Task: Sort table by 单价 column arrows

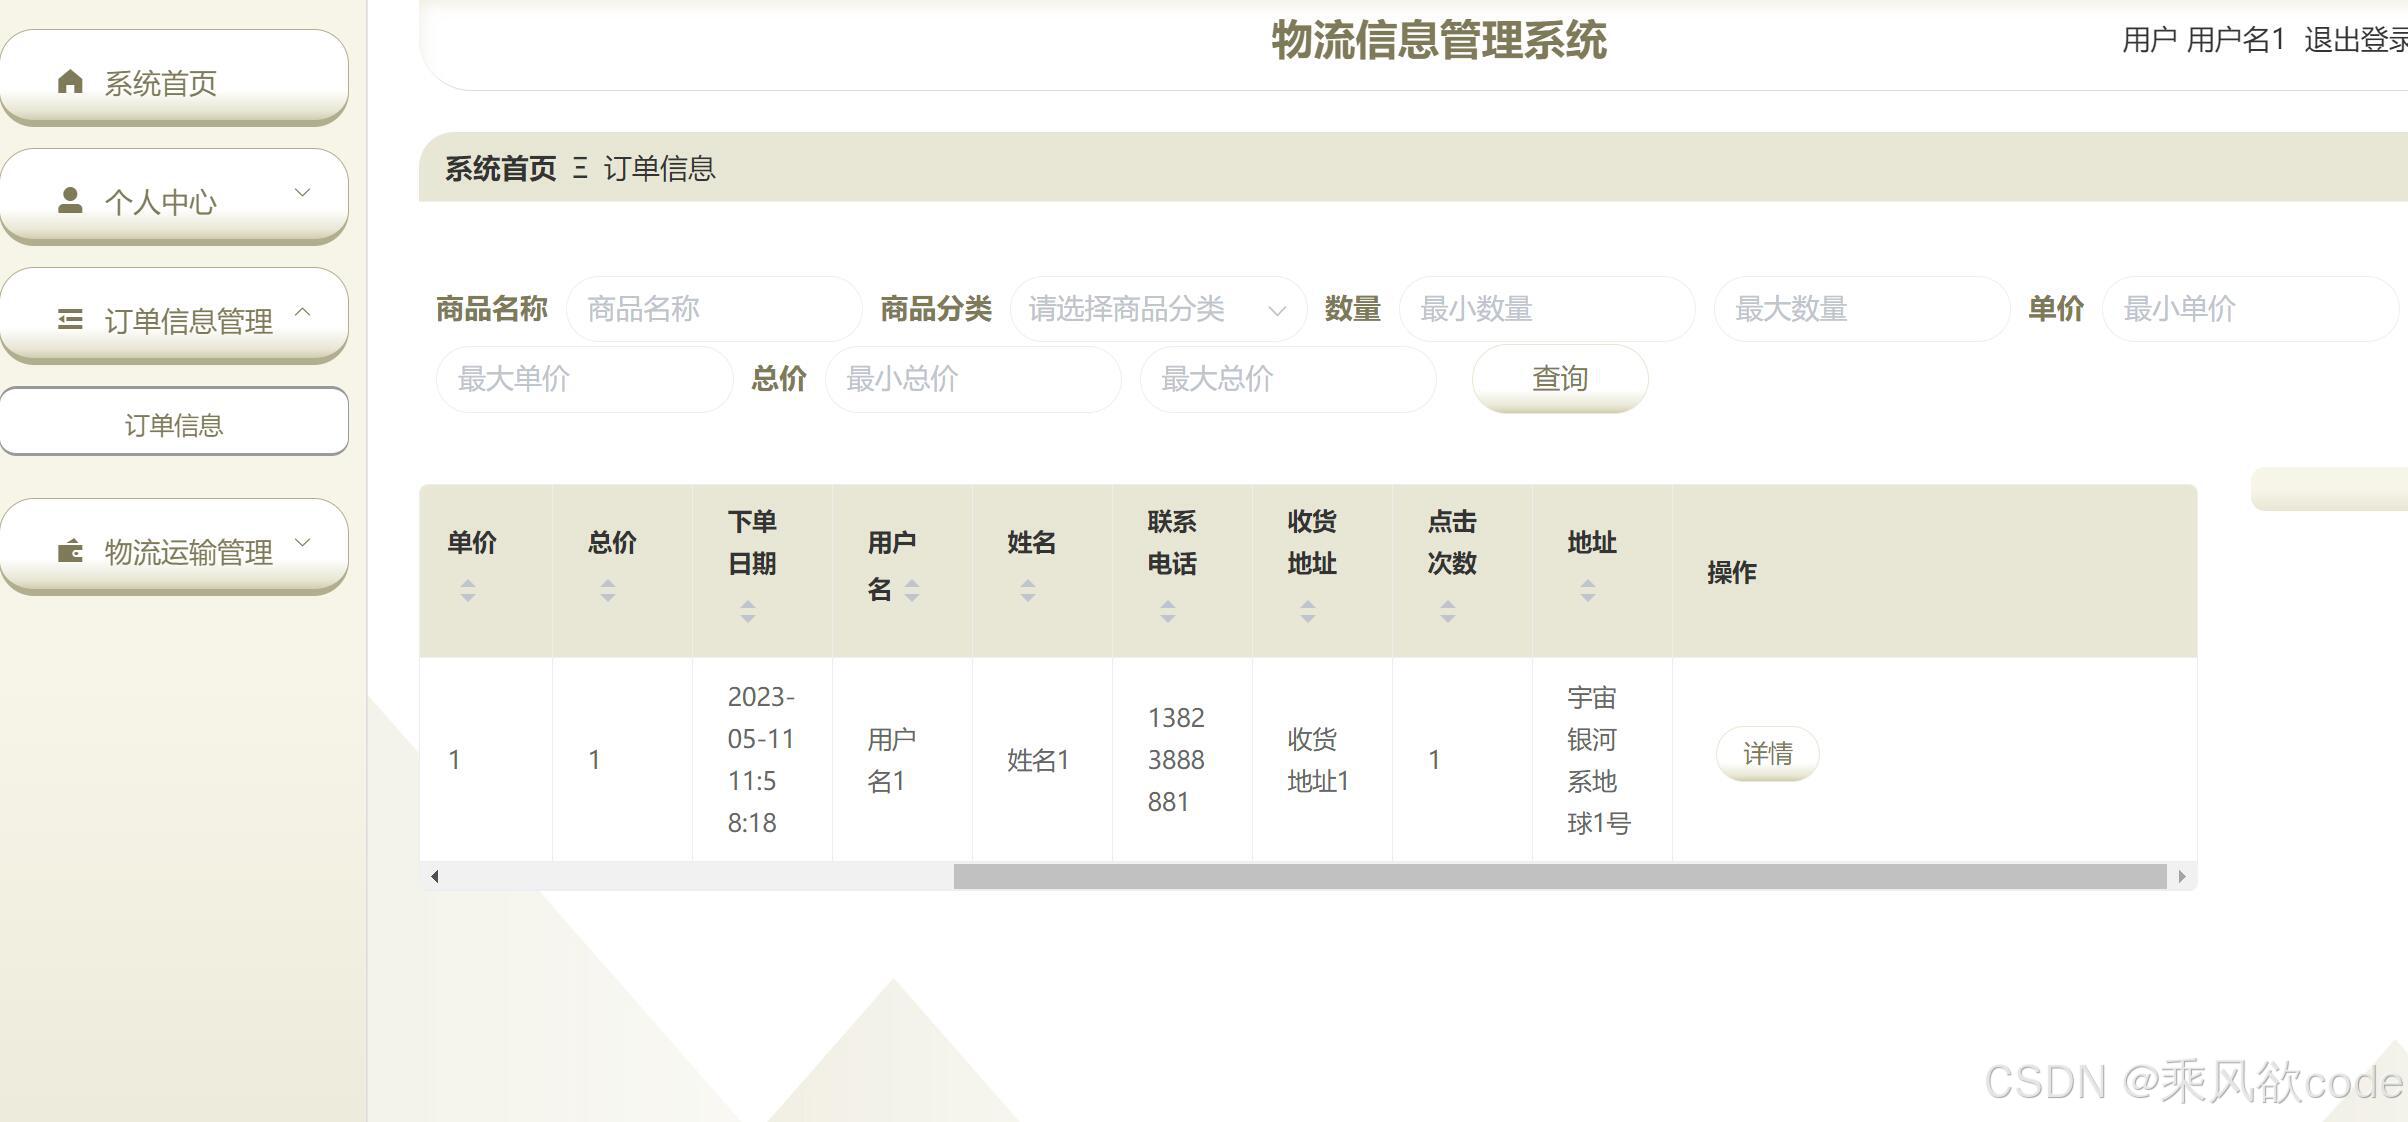Action: pyautogui.click(x=467, y=591)
